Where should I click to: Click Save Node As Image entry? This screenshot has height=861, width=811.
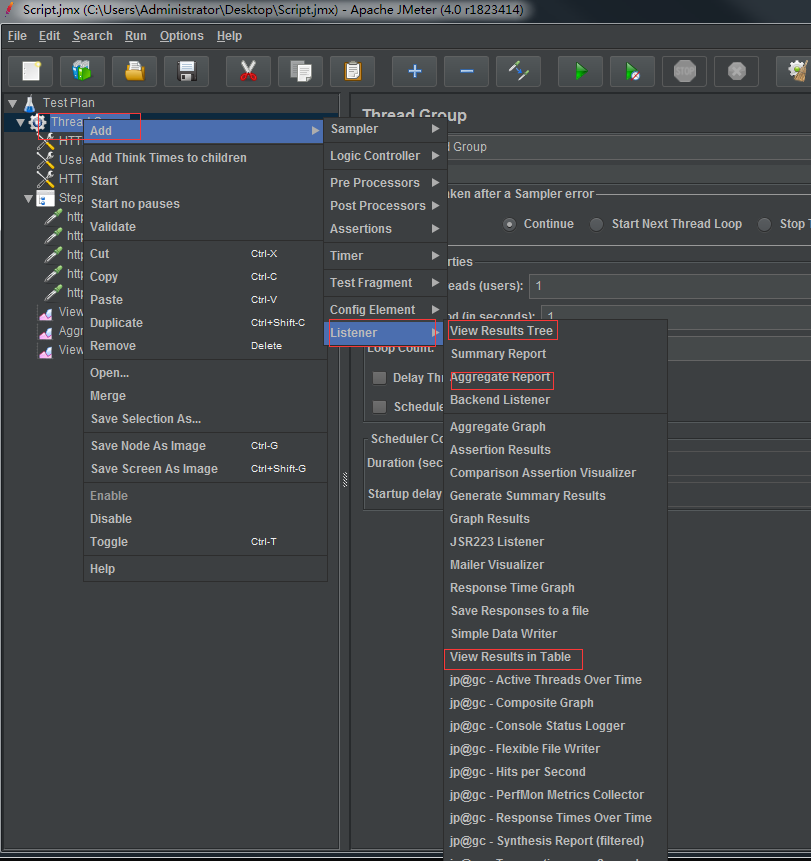point(205,446)
